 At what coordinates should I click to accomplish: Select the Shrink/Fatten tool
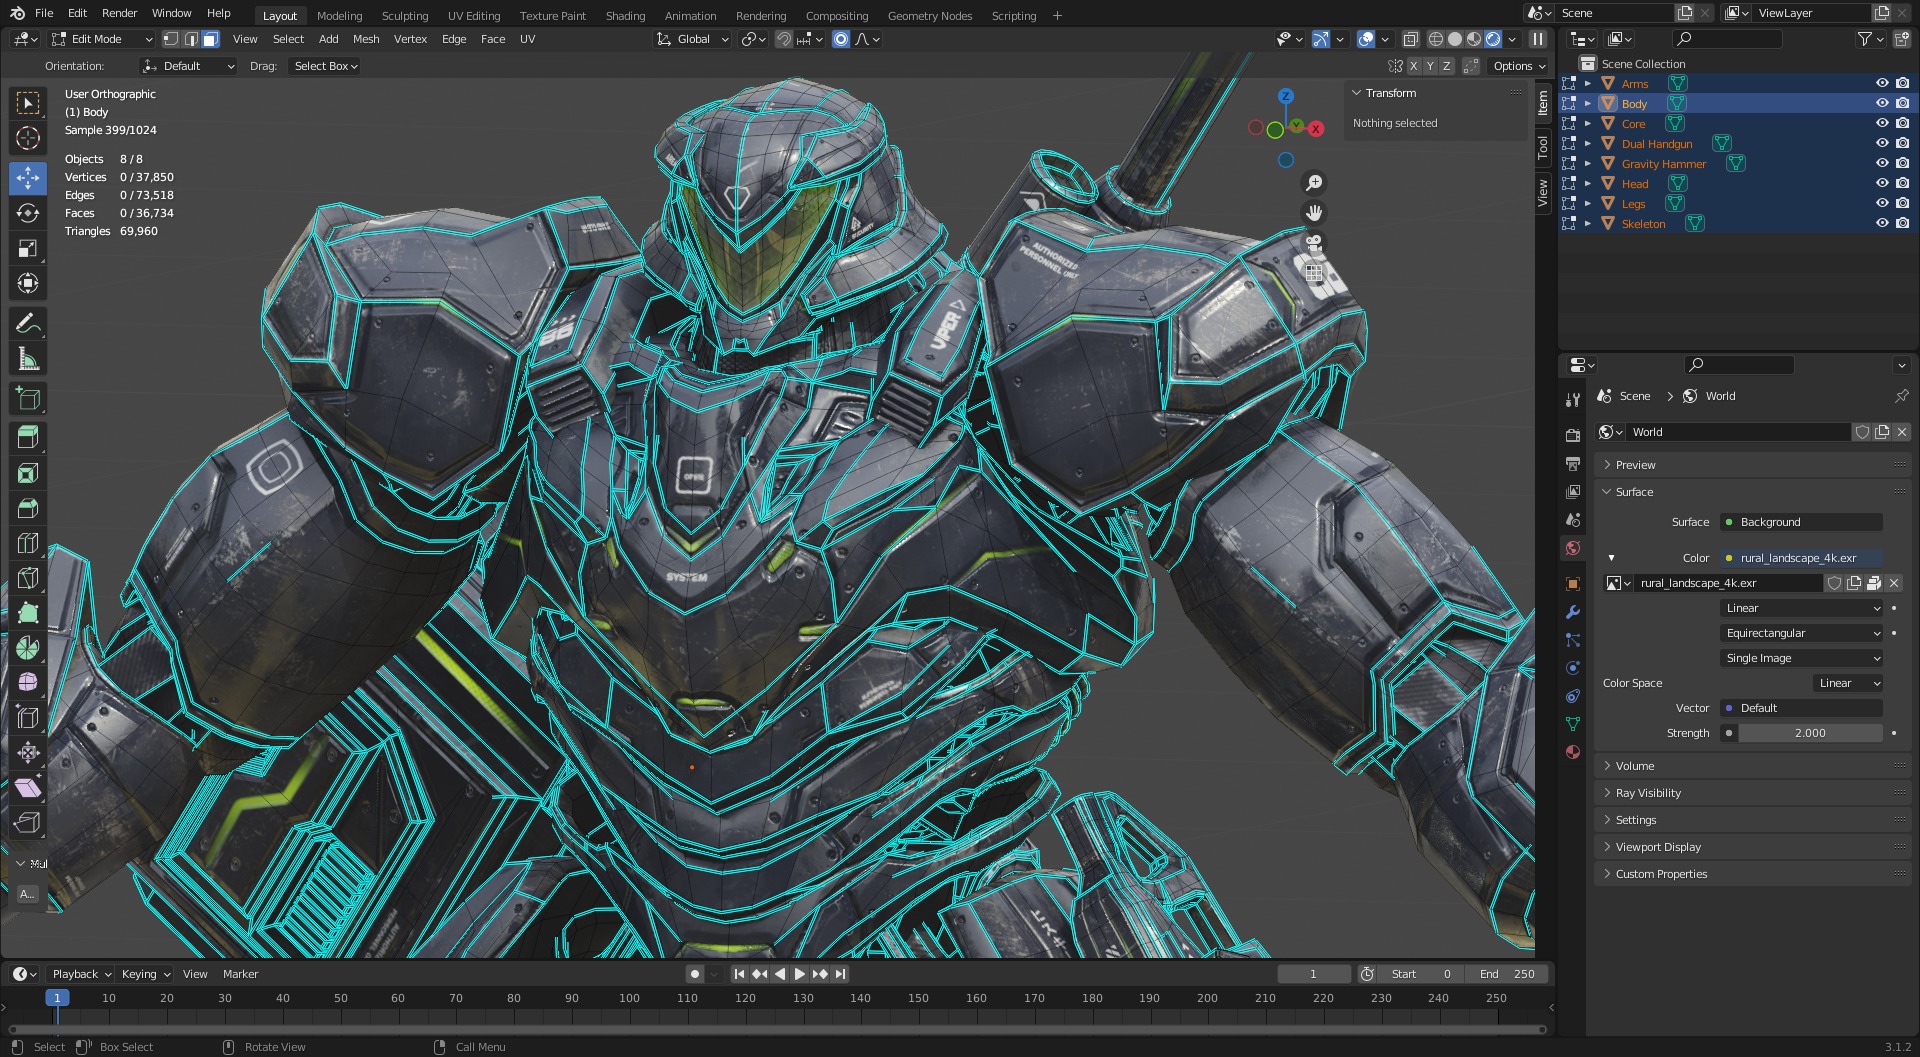click(x=28, y=752)
